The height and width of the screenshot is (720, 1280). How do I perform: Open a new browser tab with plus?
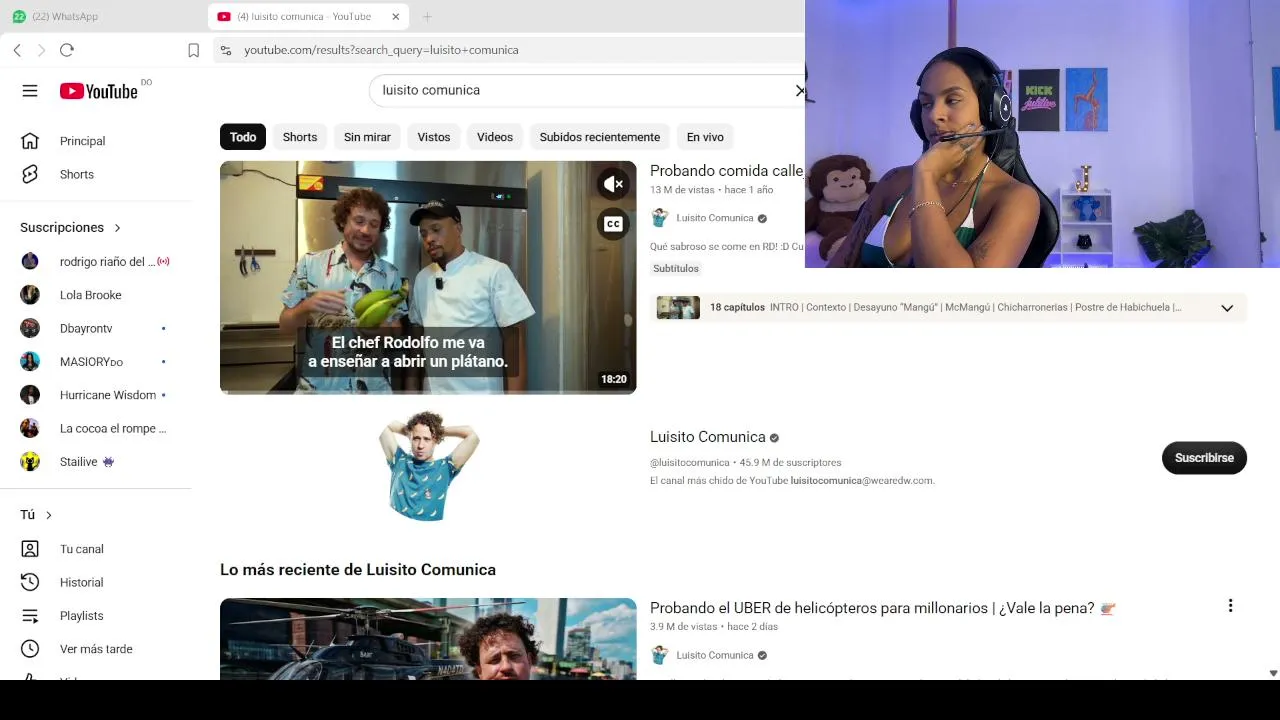coord(427,16)
